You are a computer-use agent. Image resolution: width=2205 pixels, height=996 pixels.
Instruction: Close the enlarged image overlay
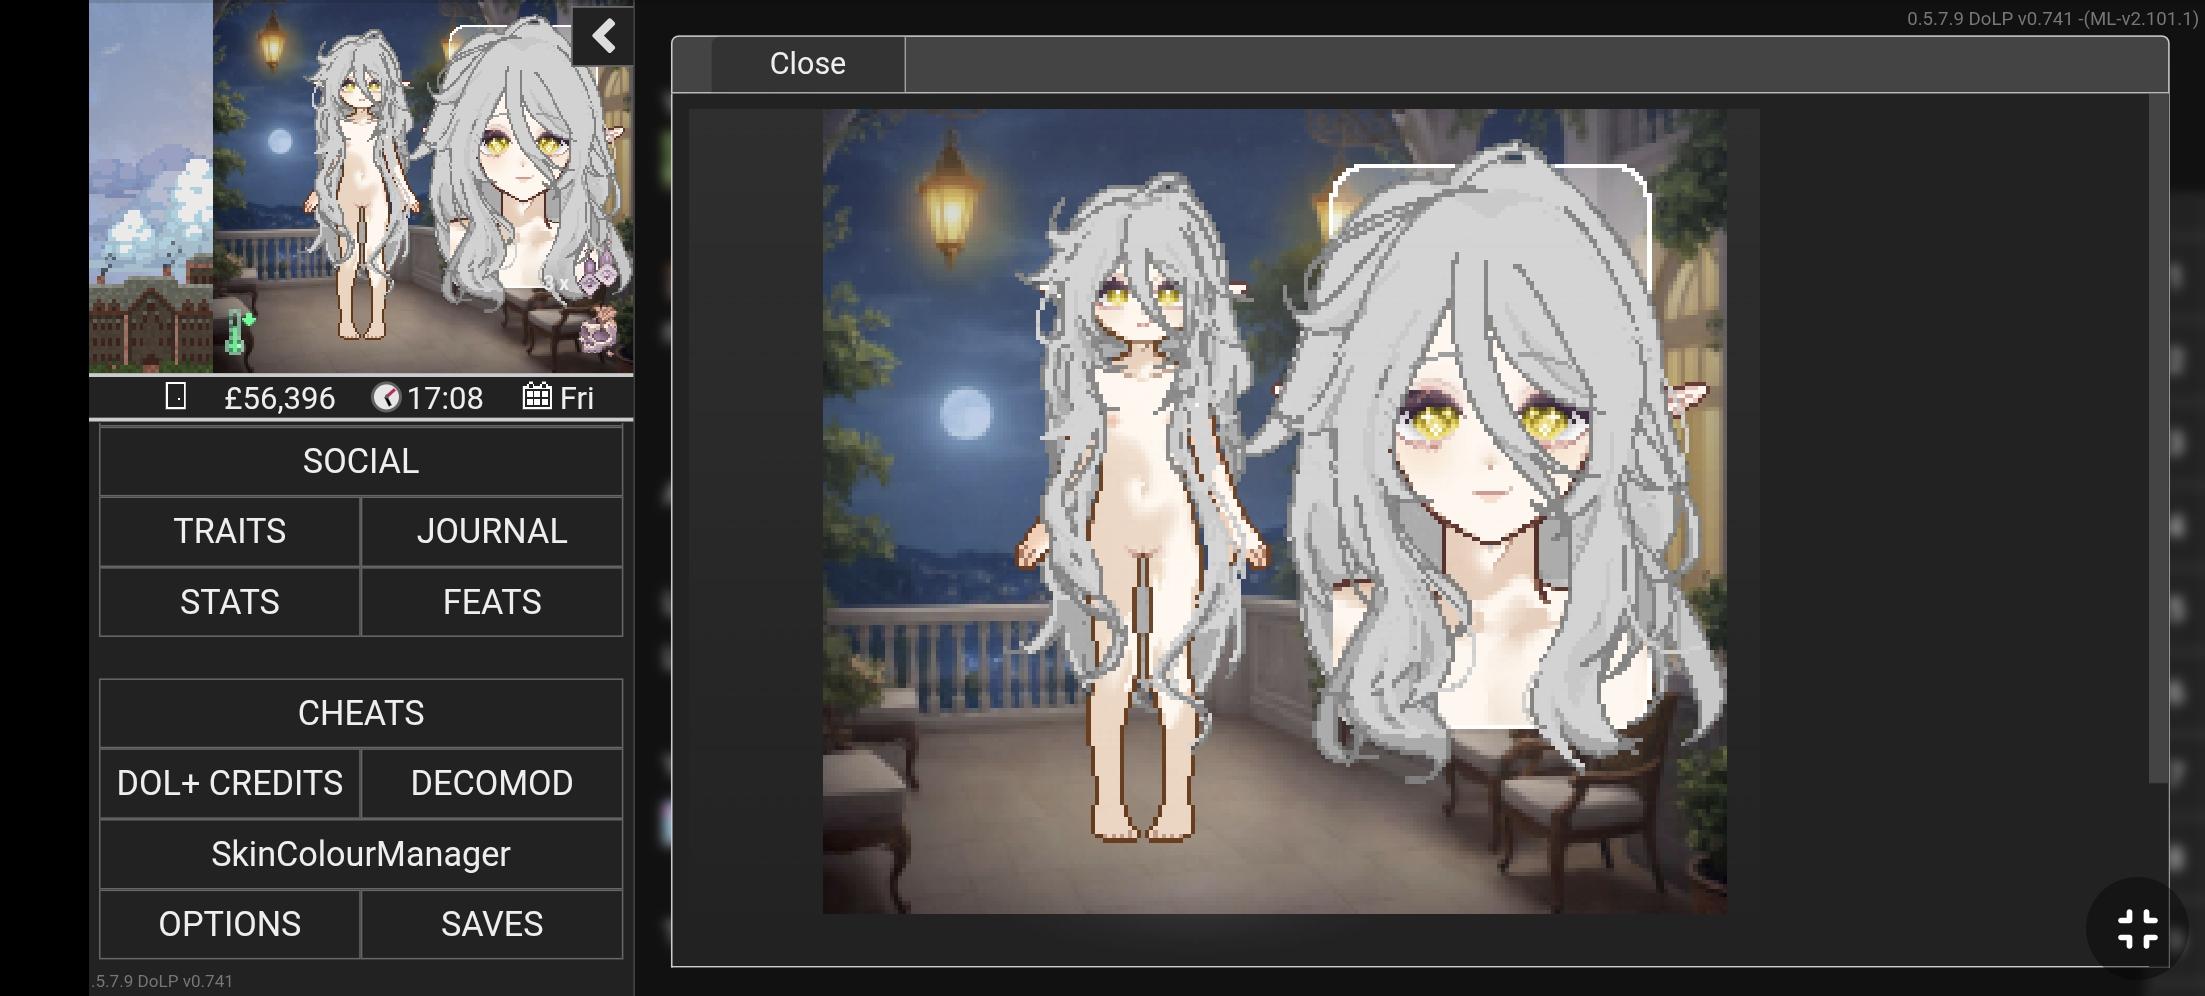coord(807,64)
